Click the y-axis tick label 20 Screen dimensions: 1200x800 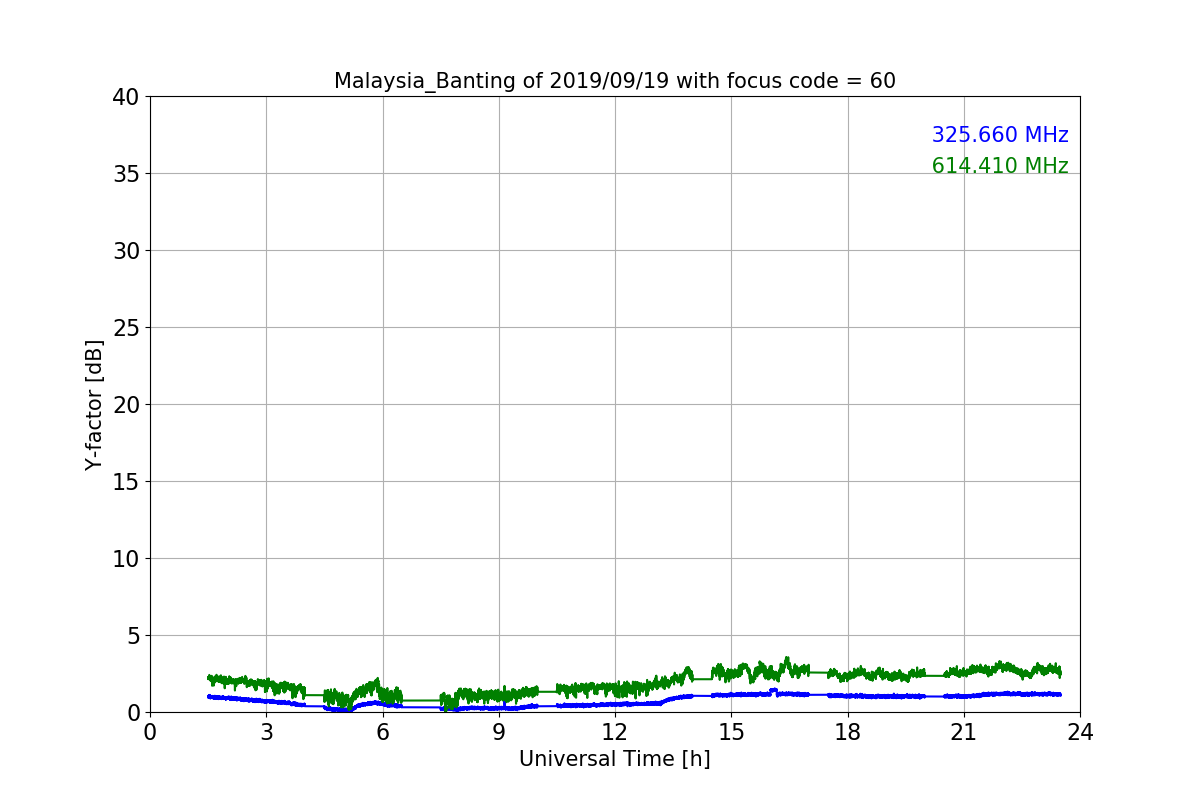click(126, 405)
